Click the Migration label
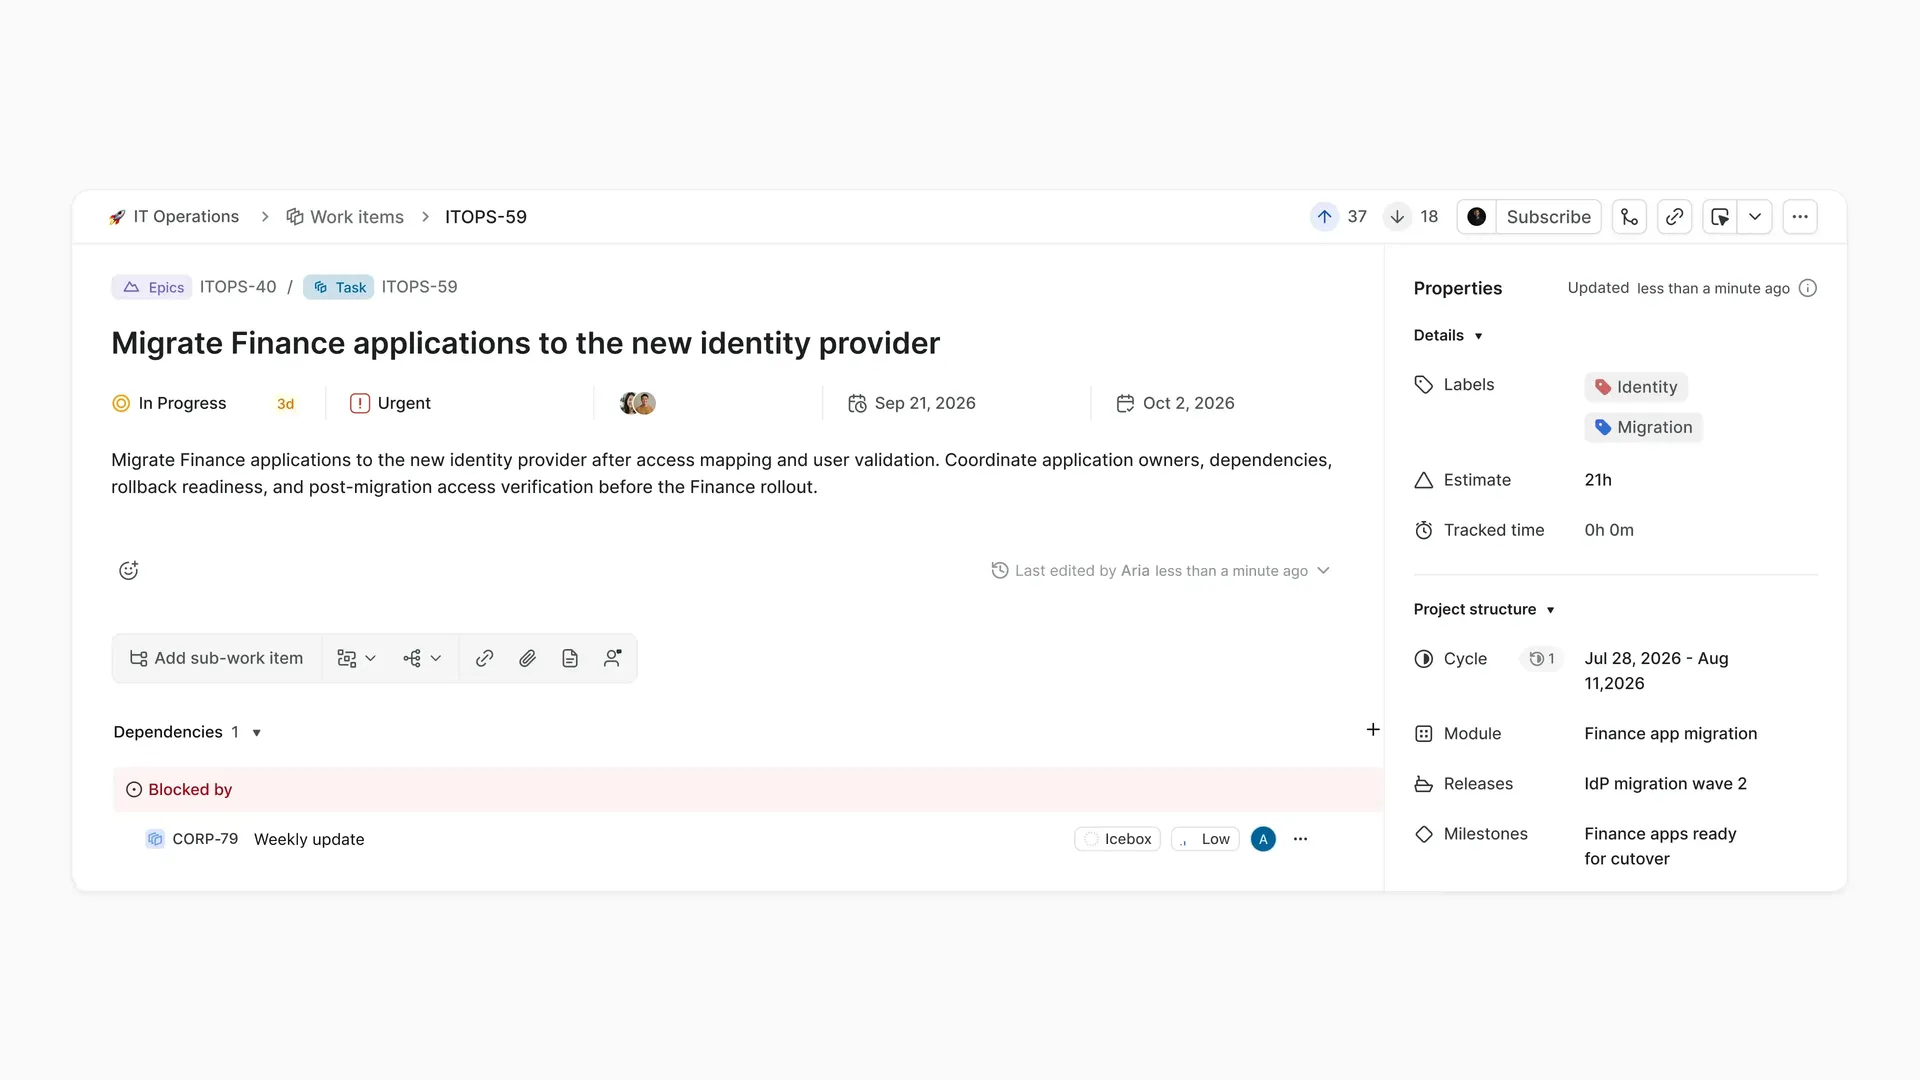 click(1644, 427)
